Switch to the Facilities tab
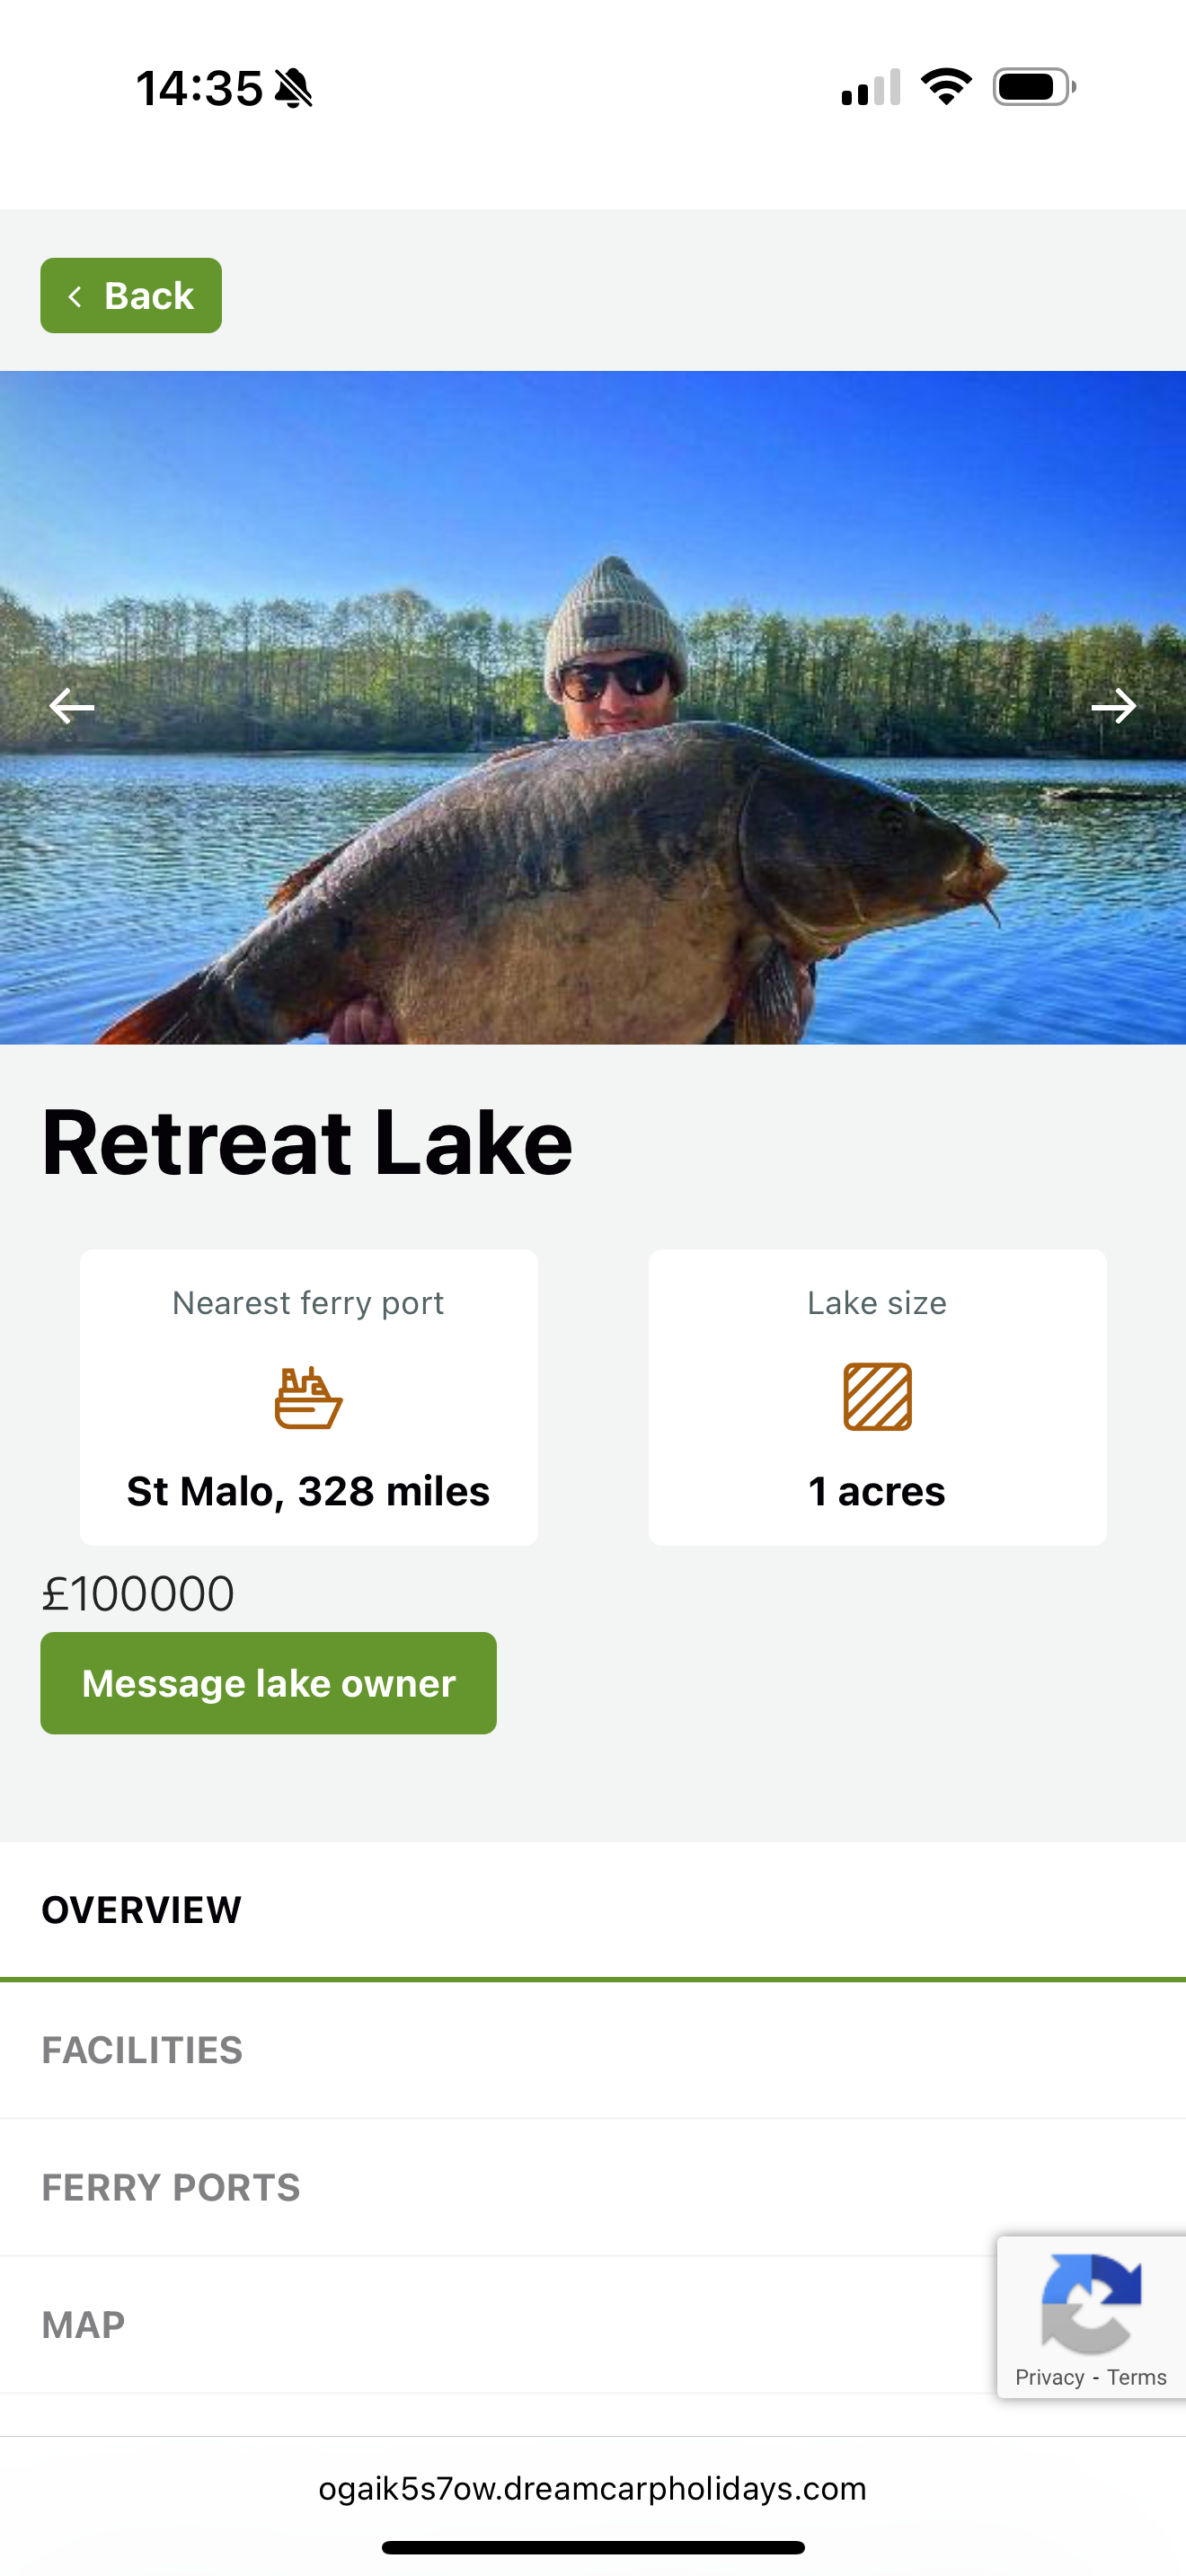The width and height of the screenshot is (1186, 2576). pyautogui.click(x=142, y=2050)
